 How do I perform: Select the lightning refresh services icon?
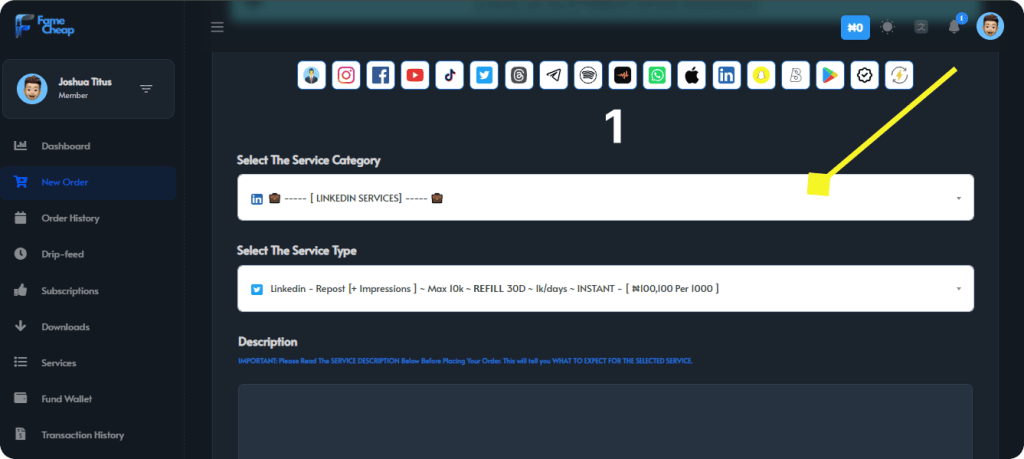click(x=899, y=76)
